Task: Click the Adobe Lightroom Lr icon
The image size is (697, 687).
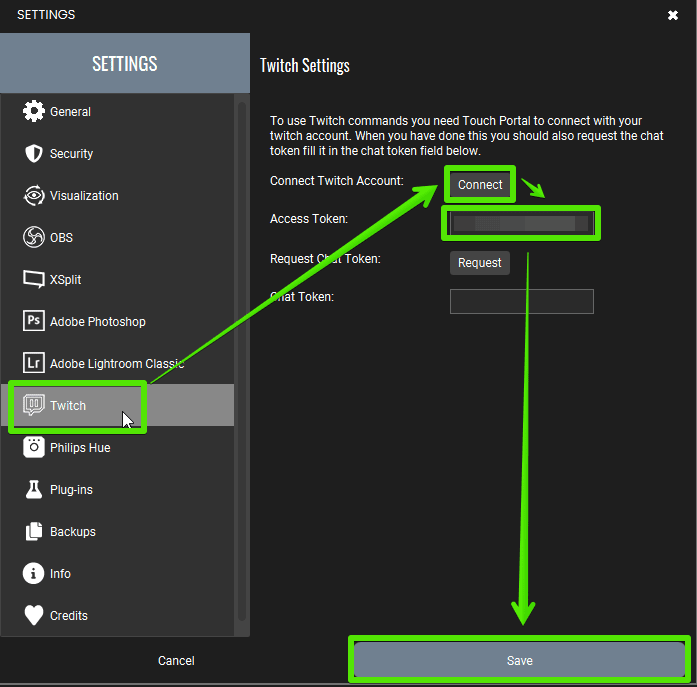Action: pos(34,363)
